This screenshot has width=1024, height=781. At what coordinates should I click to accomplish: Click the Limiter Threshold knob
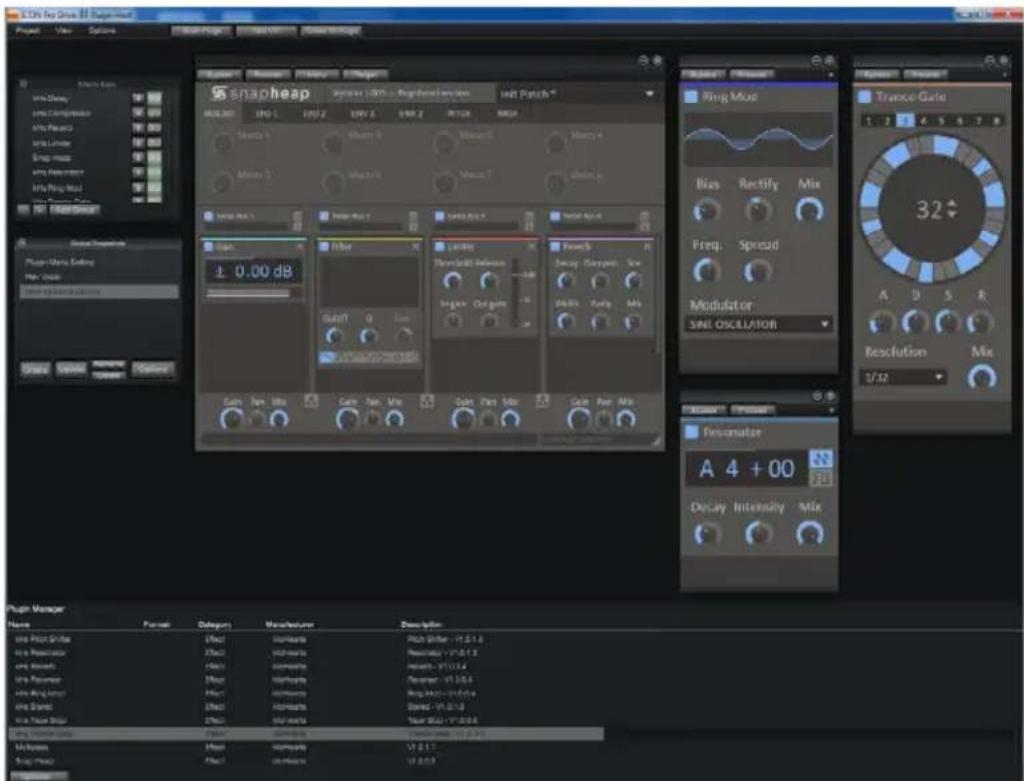[x=452, y=281]
